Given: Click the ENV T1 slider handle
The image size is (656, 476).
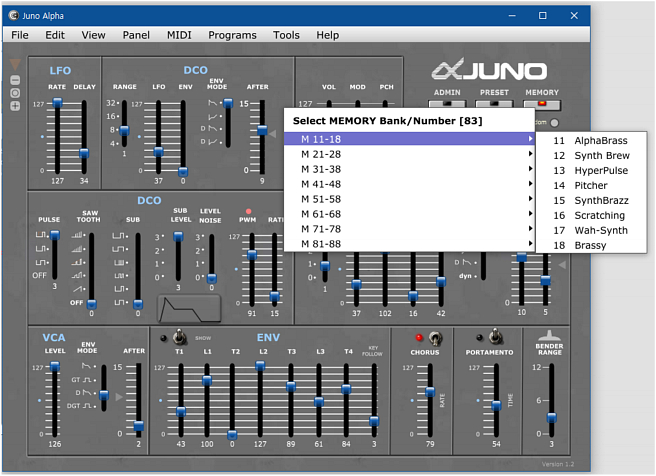Looking at the screenshot, I should pyautogui.click(x=181, y=412).
